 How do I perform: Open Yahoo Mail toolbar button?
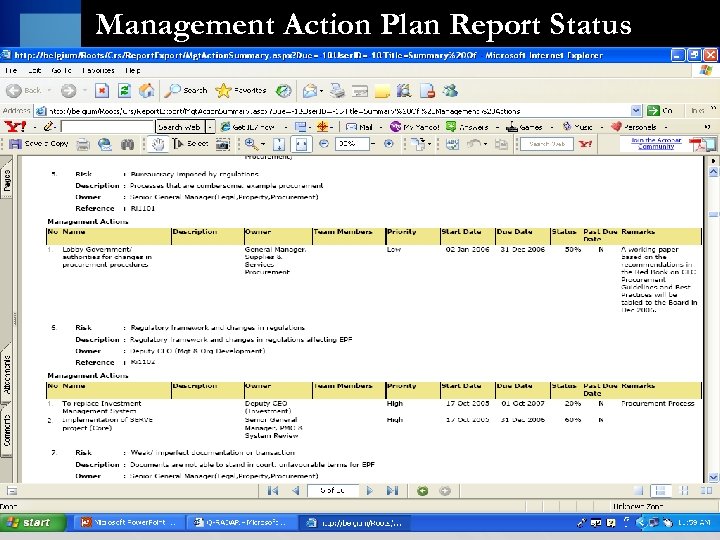pos(359,127)
